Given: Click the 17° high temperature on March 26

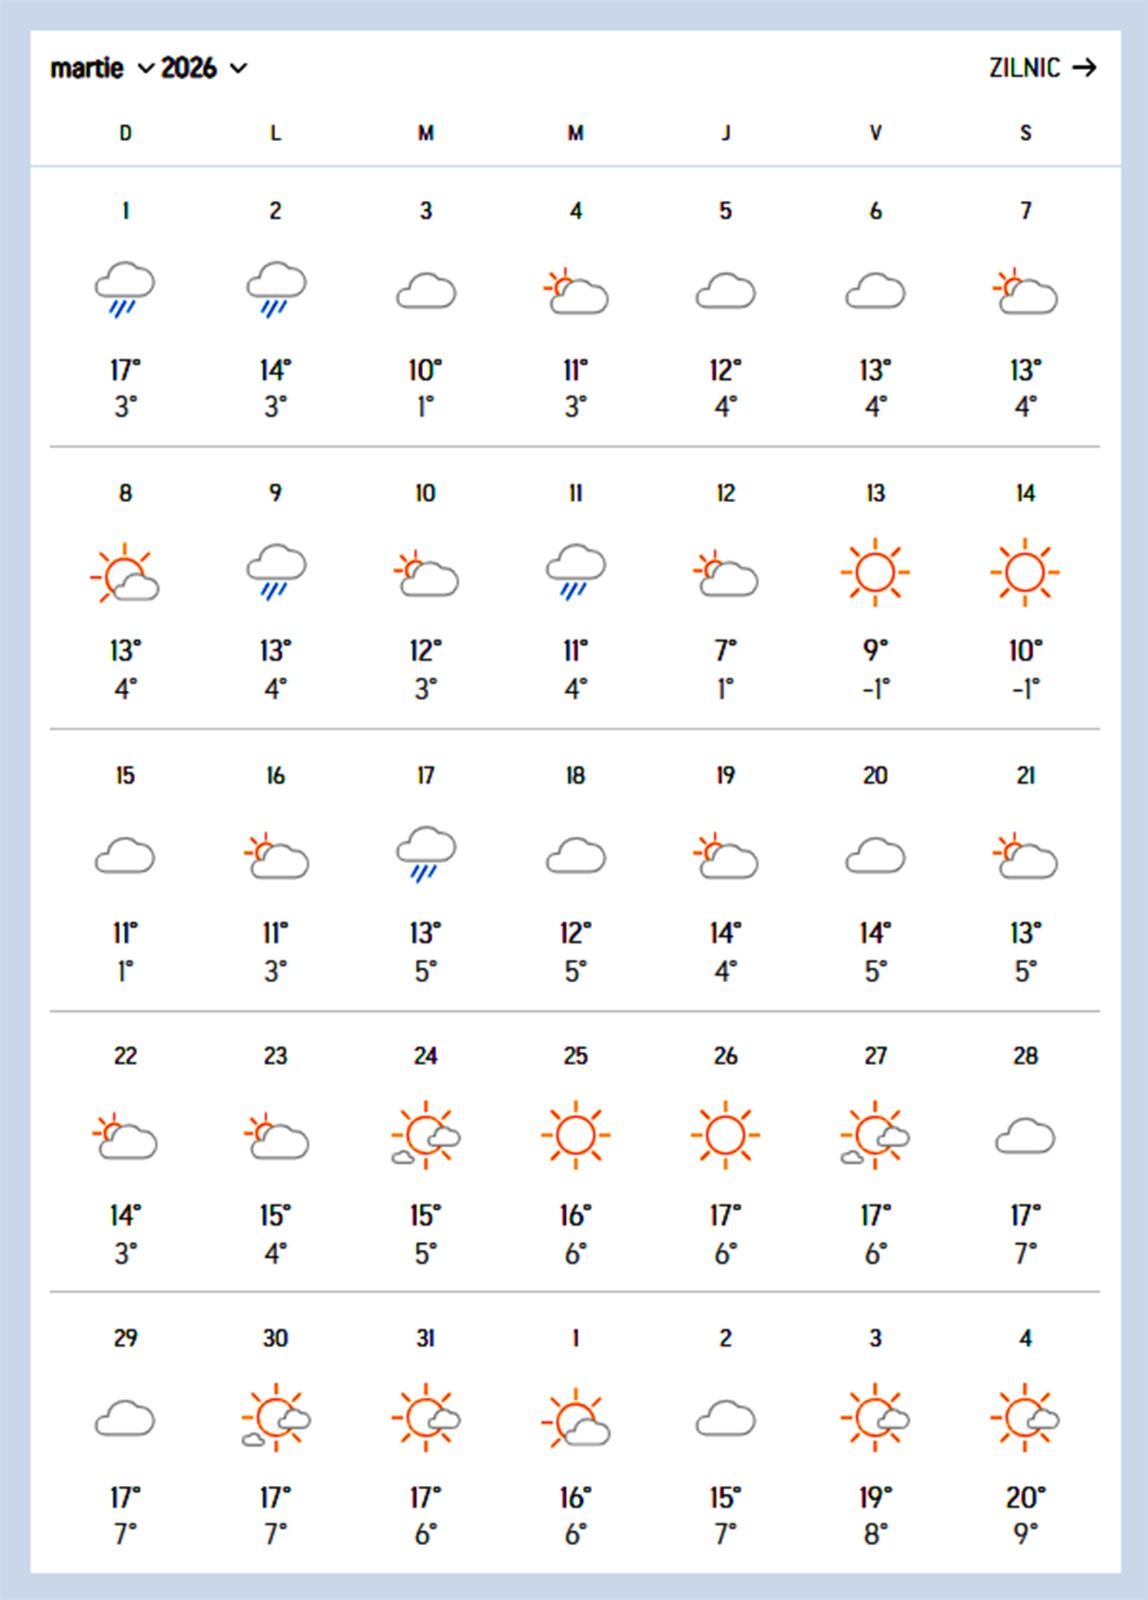Looking at the screenshot, I should [x=725, y=1215].
